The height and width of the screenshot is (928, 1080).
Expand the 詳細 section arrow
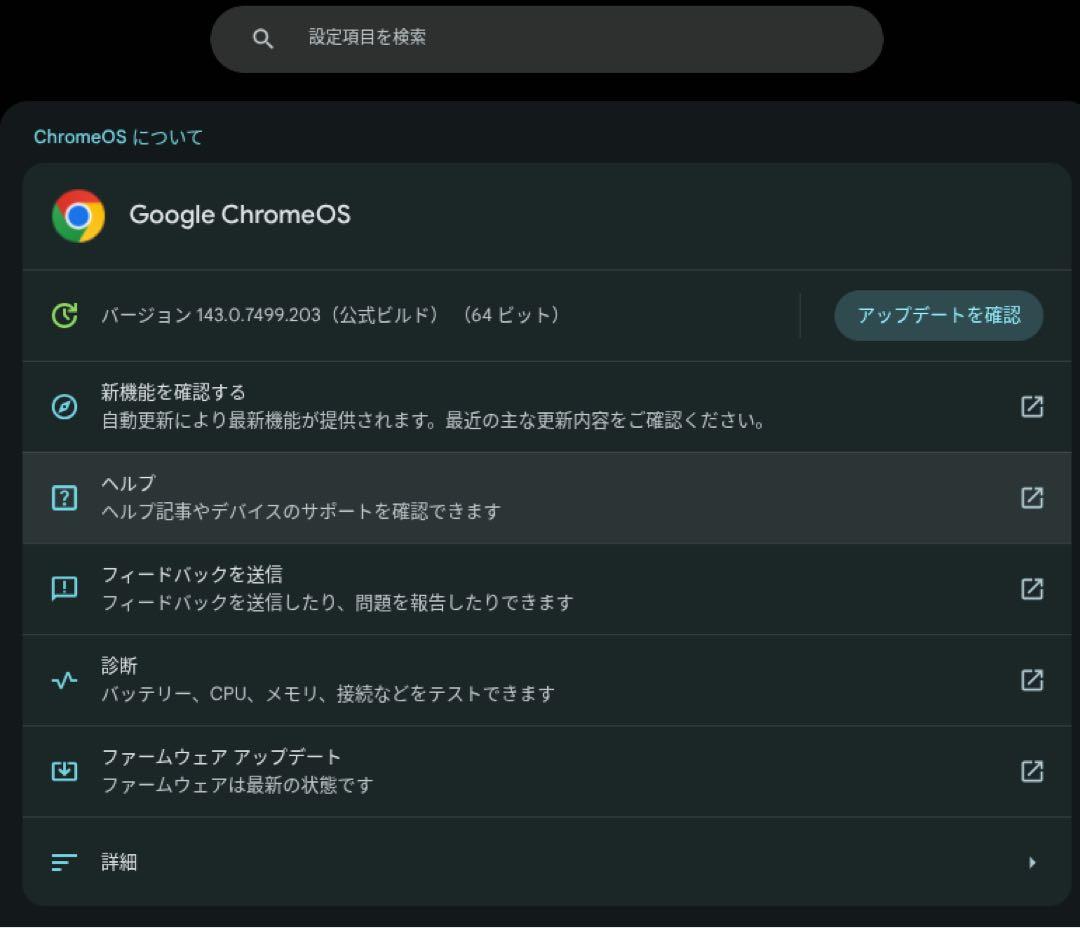tap(1032, 862)
